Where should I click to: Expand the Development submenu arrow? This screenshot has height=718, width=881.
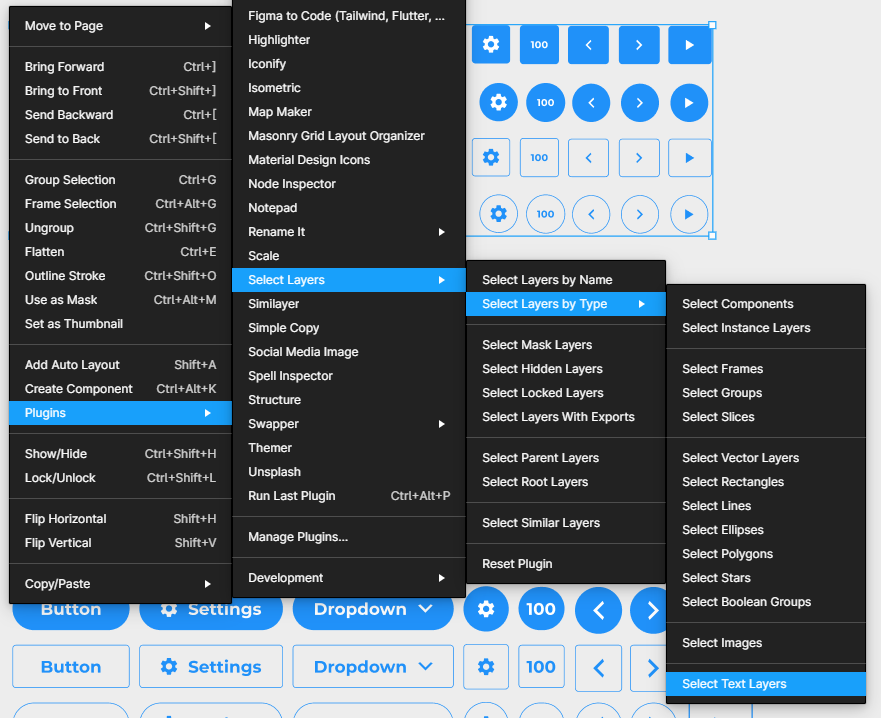pos(442,578)
